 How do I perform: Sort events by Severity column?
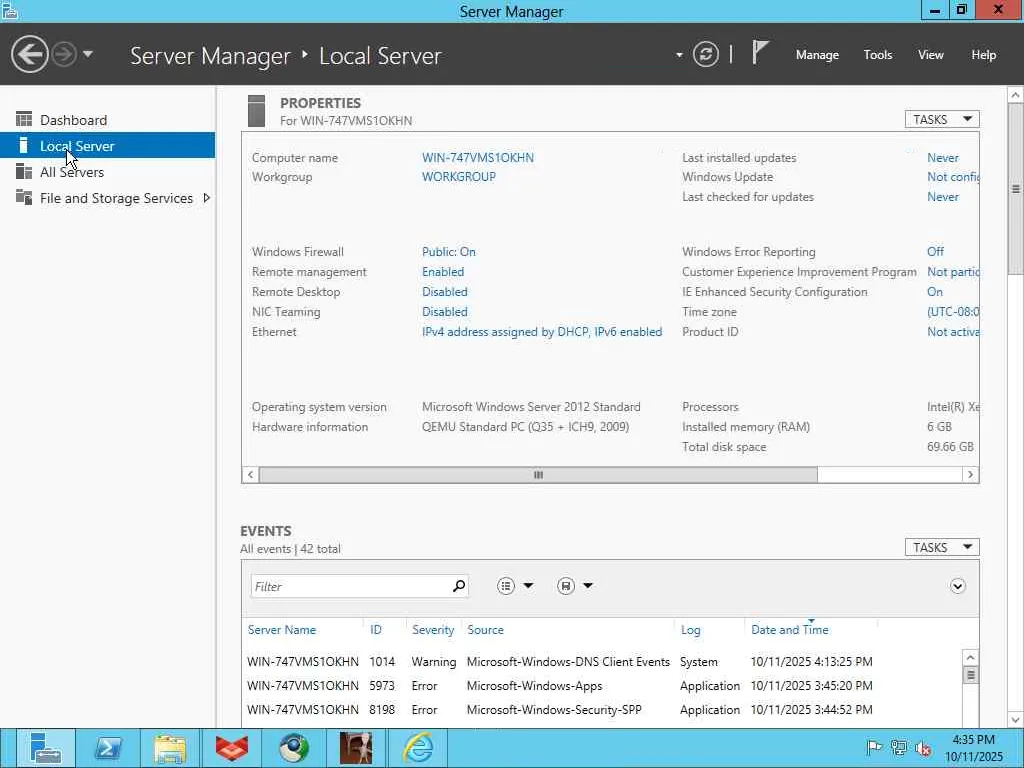tap(432, 630)
